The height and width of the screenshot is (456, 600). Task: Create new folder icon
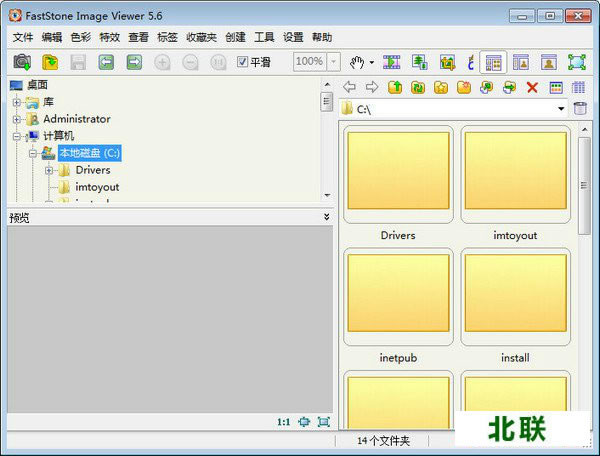tap(464, 87)
